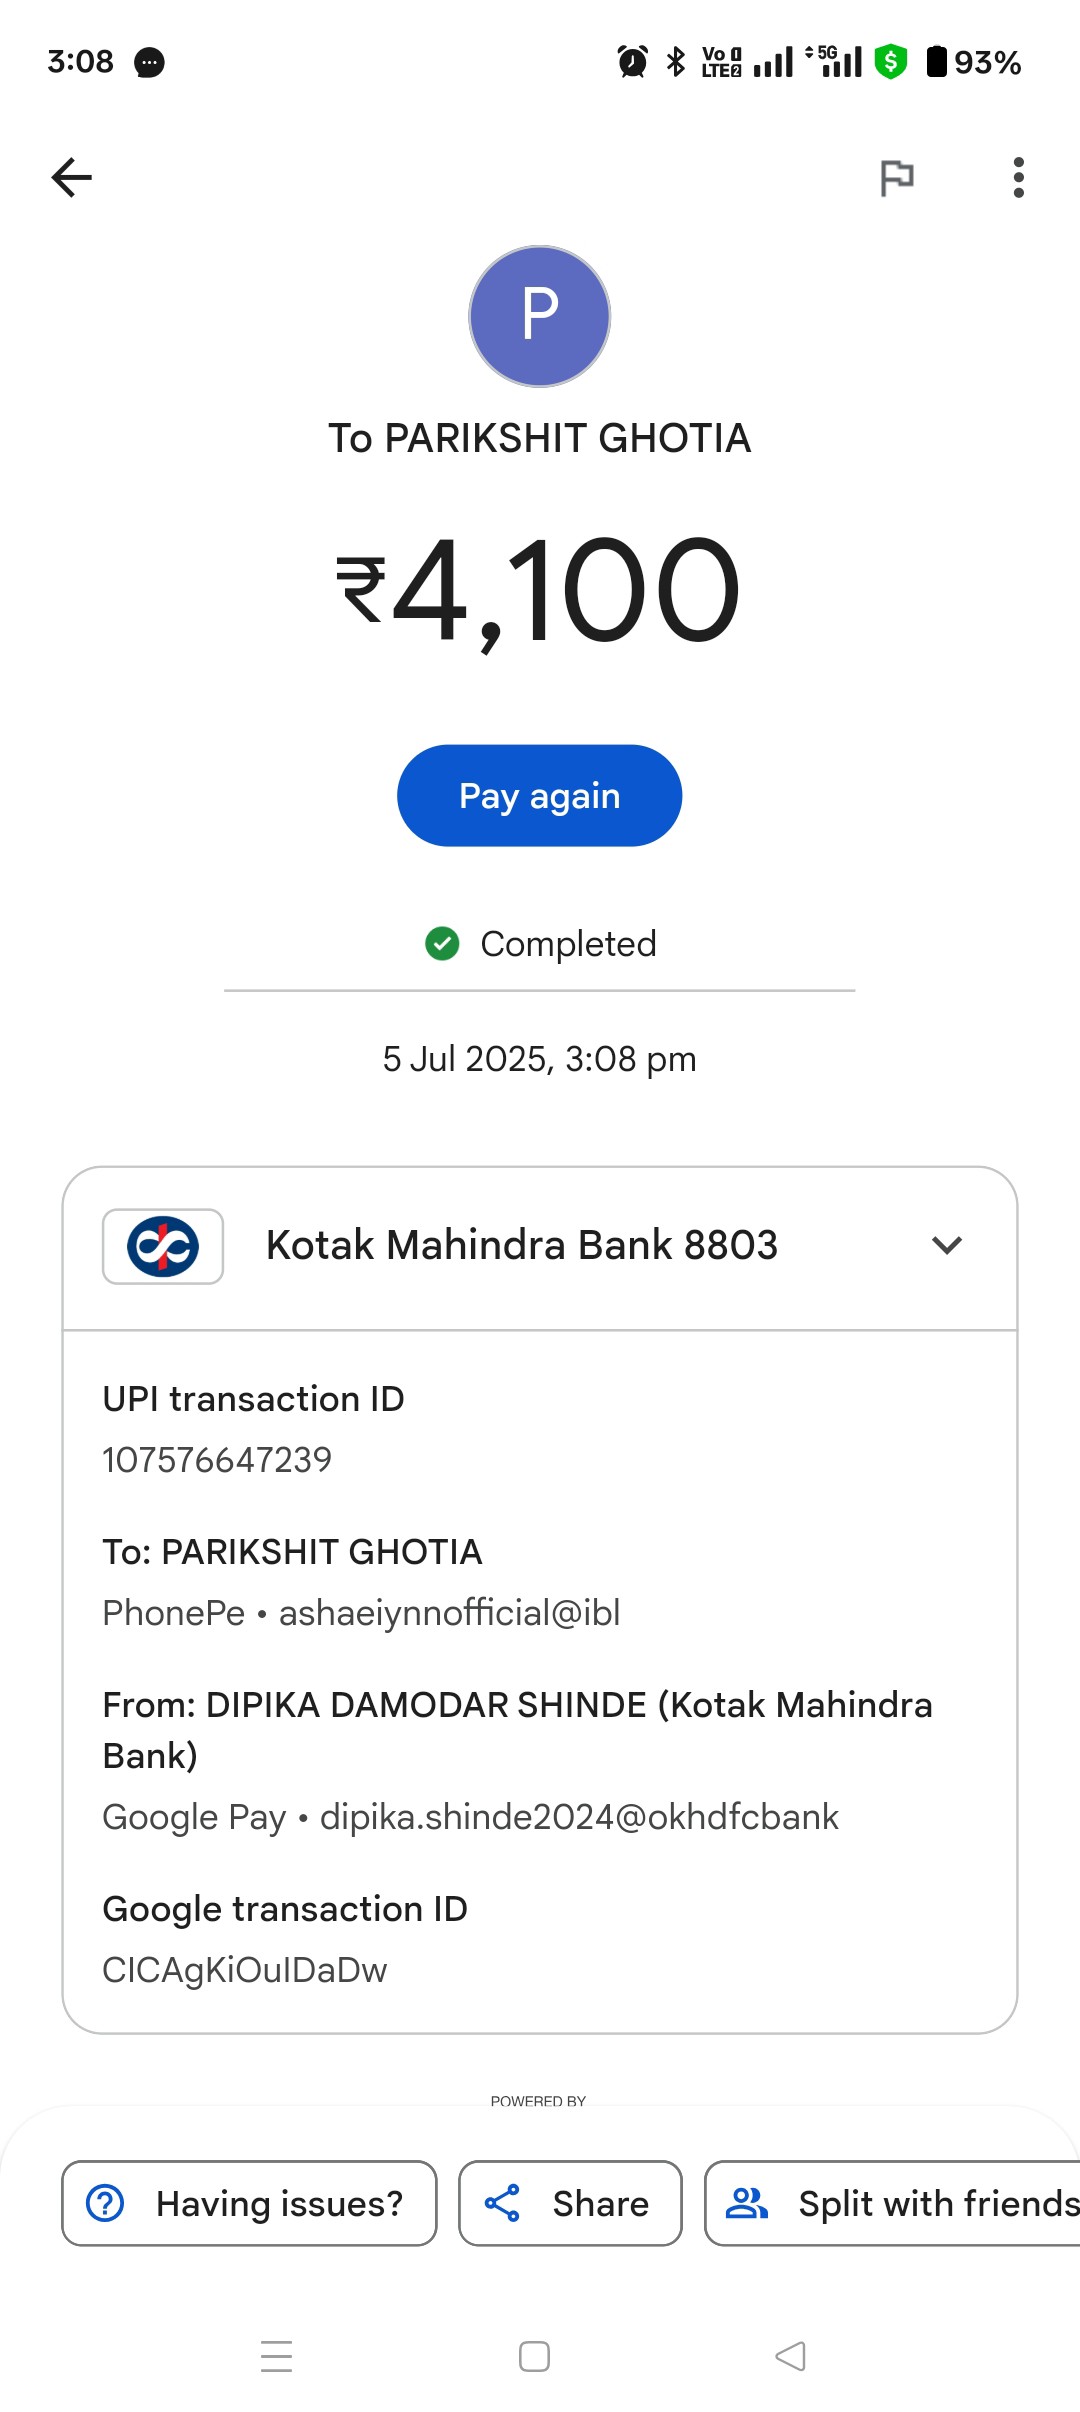Tap the share nodes icon
The image size is (1080, 2412).
pos(502,2203)
